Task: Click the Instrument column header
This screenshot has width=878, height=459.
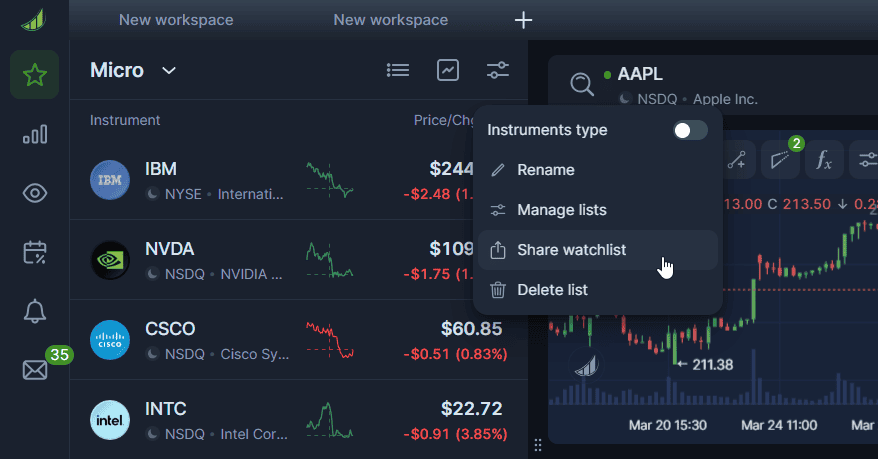Action: pyautogui.click(x=125, y=120)
